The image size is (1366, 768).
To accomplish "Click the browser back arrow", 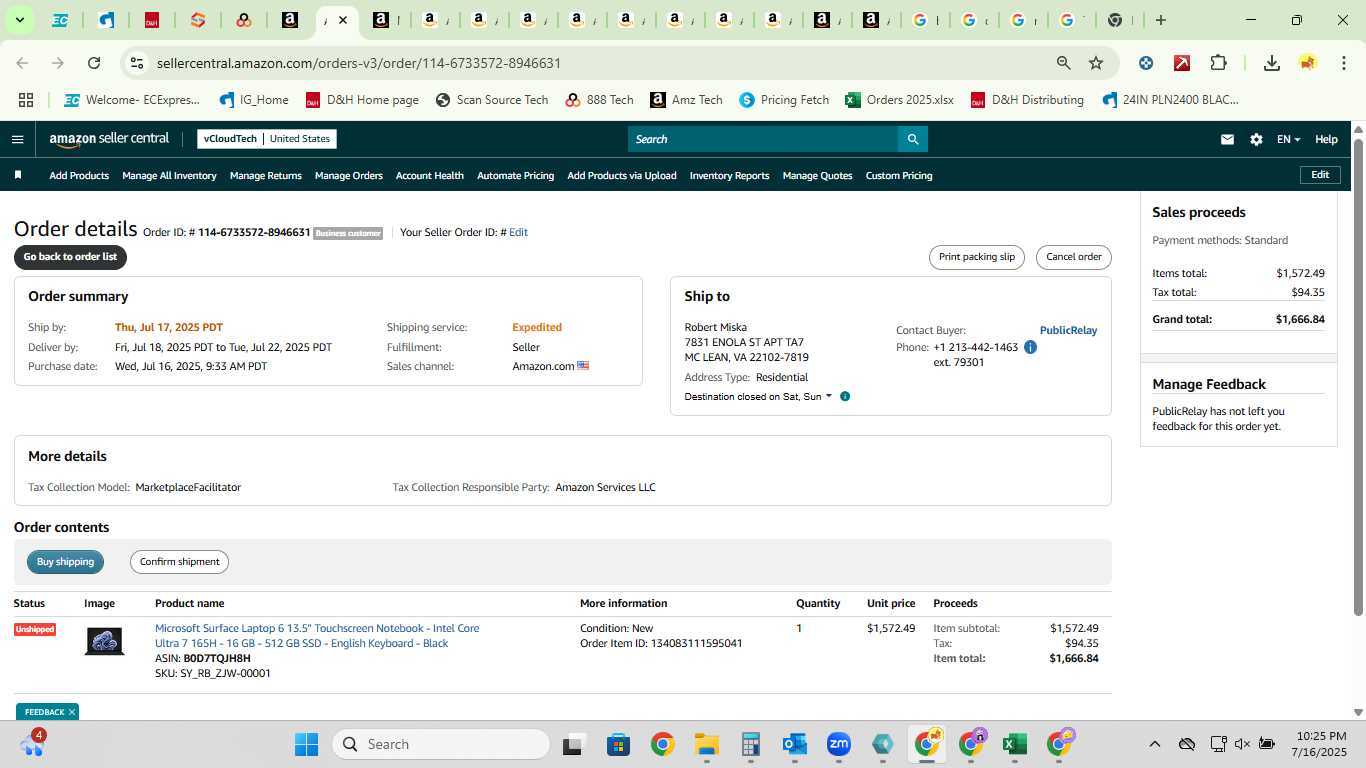I will 22,63.
